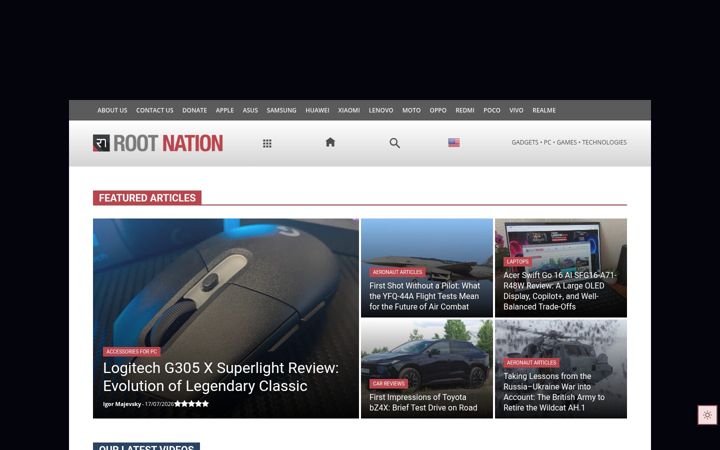Click Aeronaut Articles tag on Wildcat card

(531, 363)
